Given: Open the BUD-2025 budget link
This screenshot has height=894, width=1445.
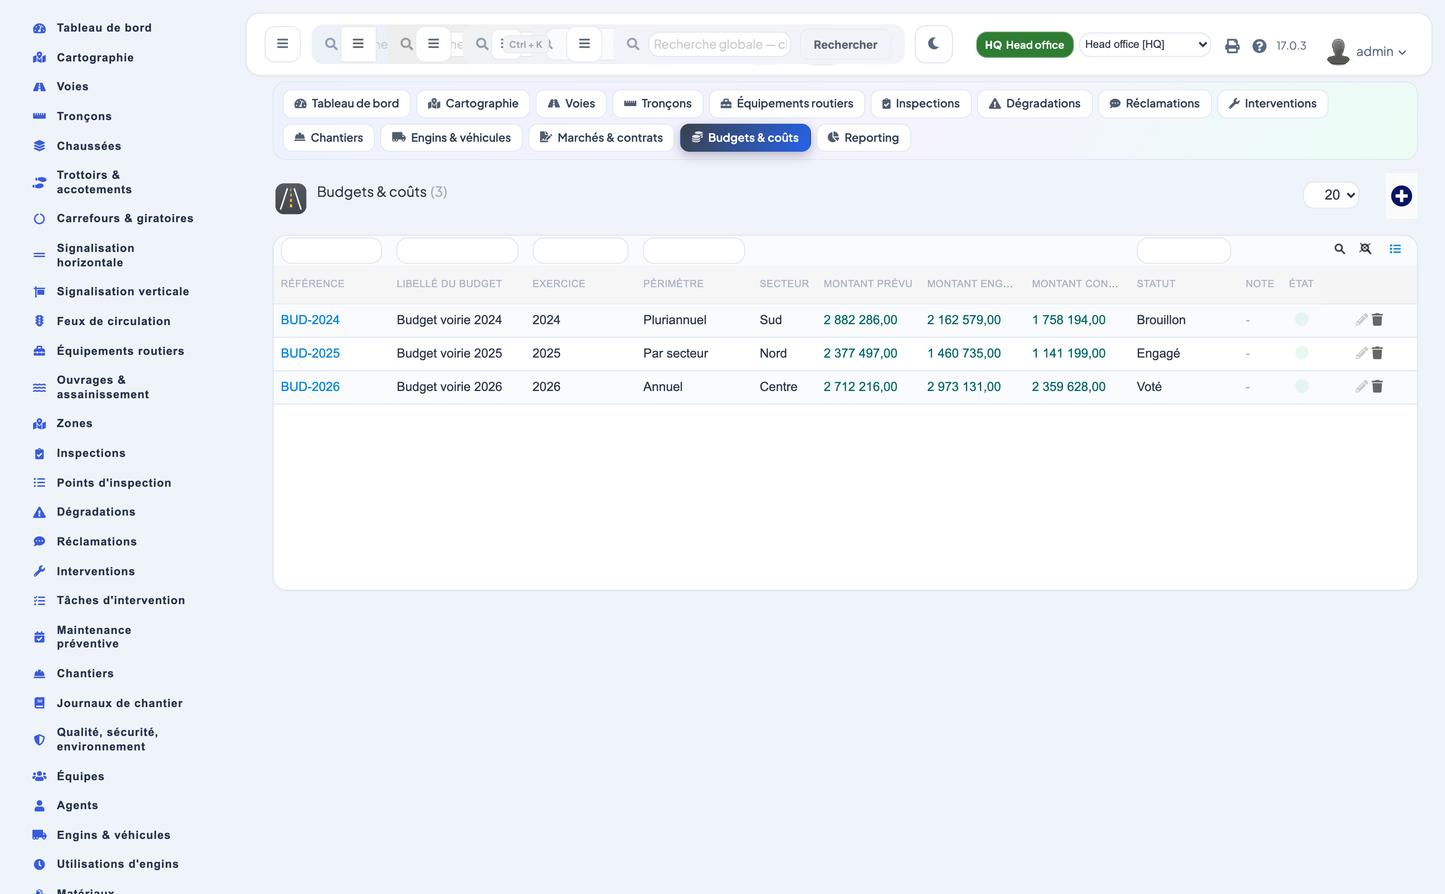Looking at the screenshot, I should (x=310, y=353).
